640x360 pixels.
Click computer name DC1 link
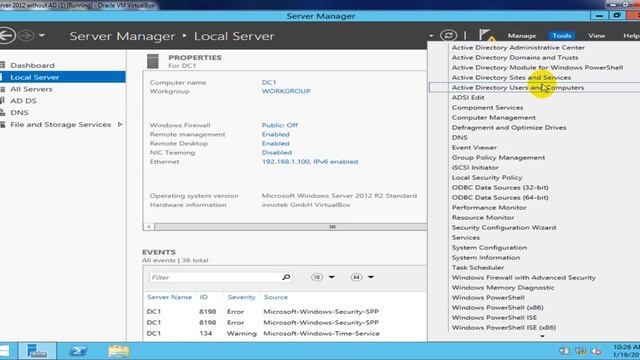(269, 82)
